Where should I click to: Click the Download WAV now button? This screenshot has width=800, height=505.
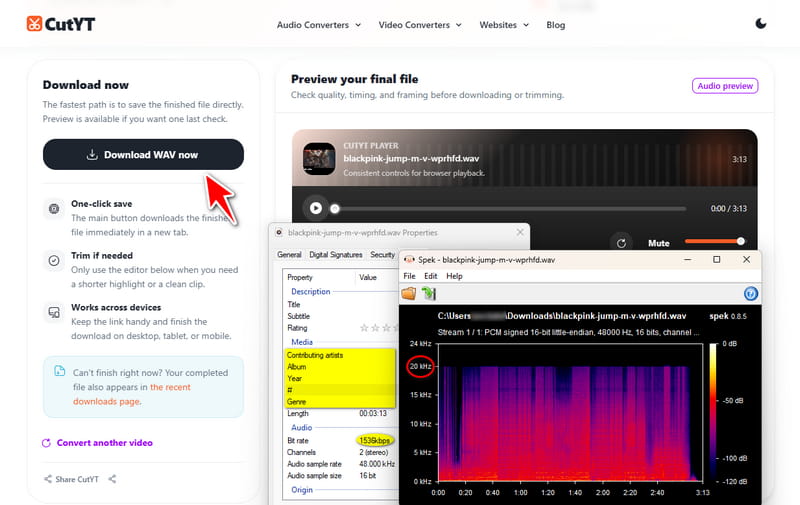pos(143,155)
